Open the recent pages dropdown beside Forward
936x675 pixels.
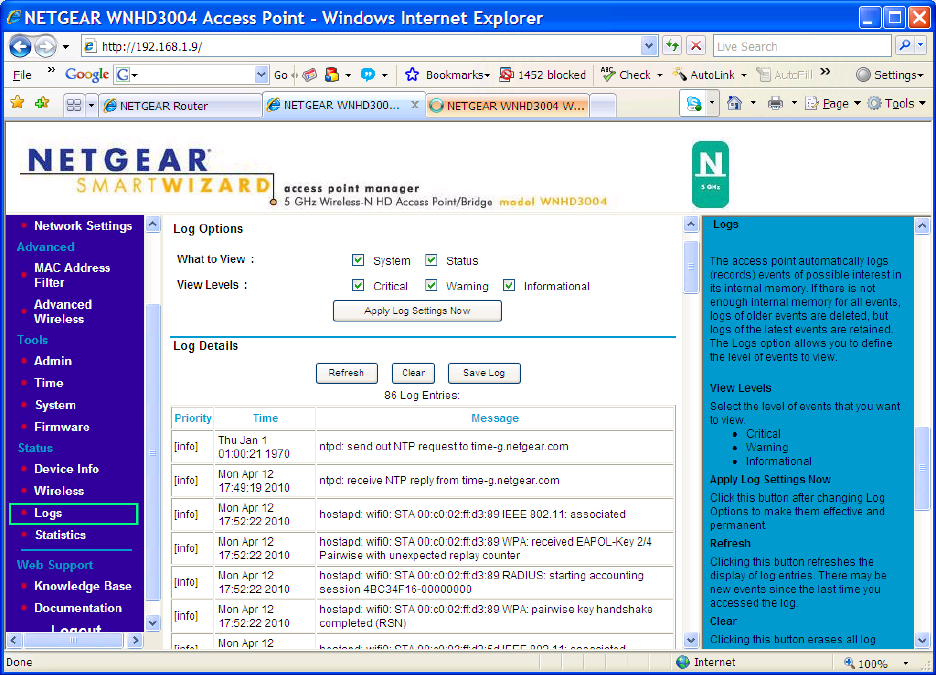[x=66, y=47]
